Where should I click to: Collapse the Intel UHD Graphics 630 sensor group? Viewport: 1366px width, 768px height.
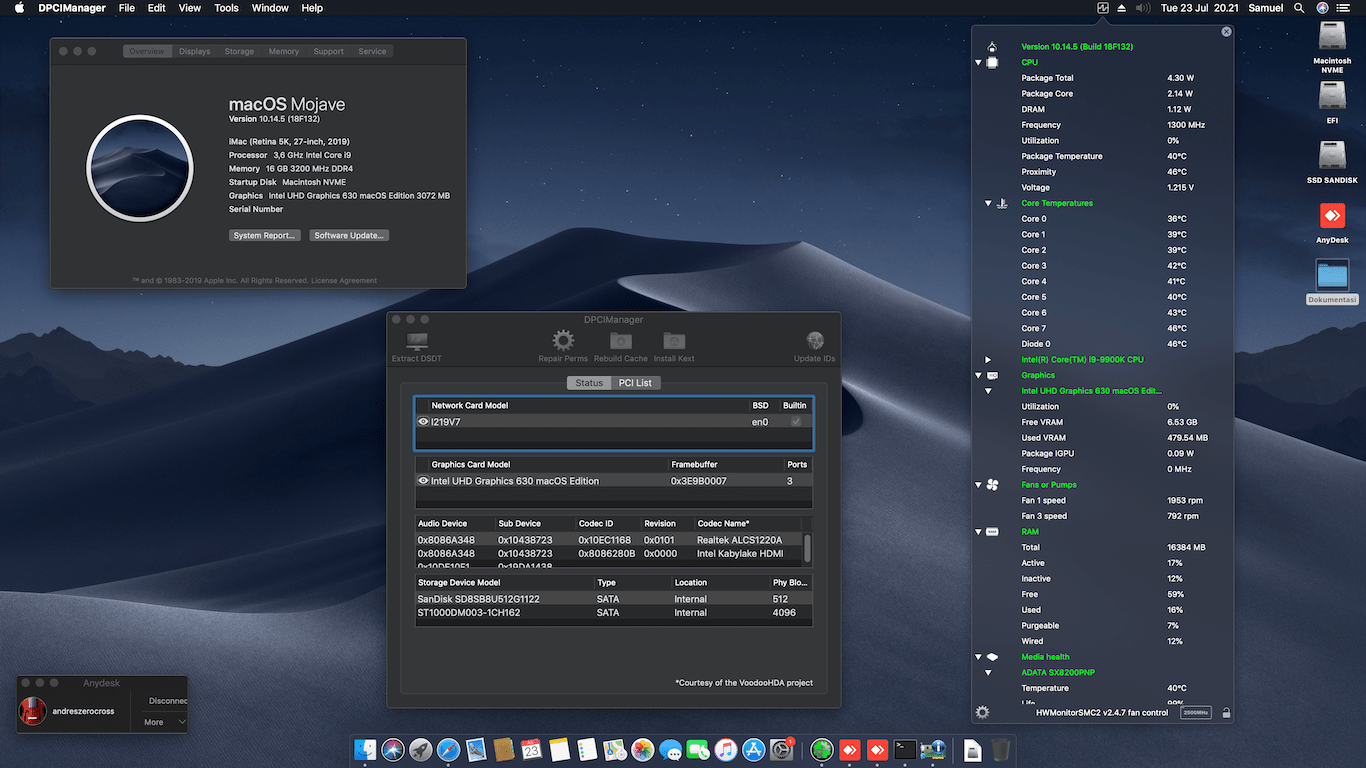[988, 391]
